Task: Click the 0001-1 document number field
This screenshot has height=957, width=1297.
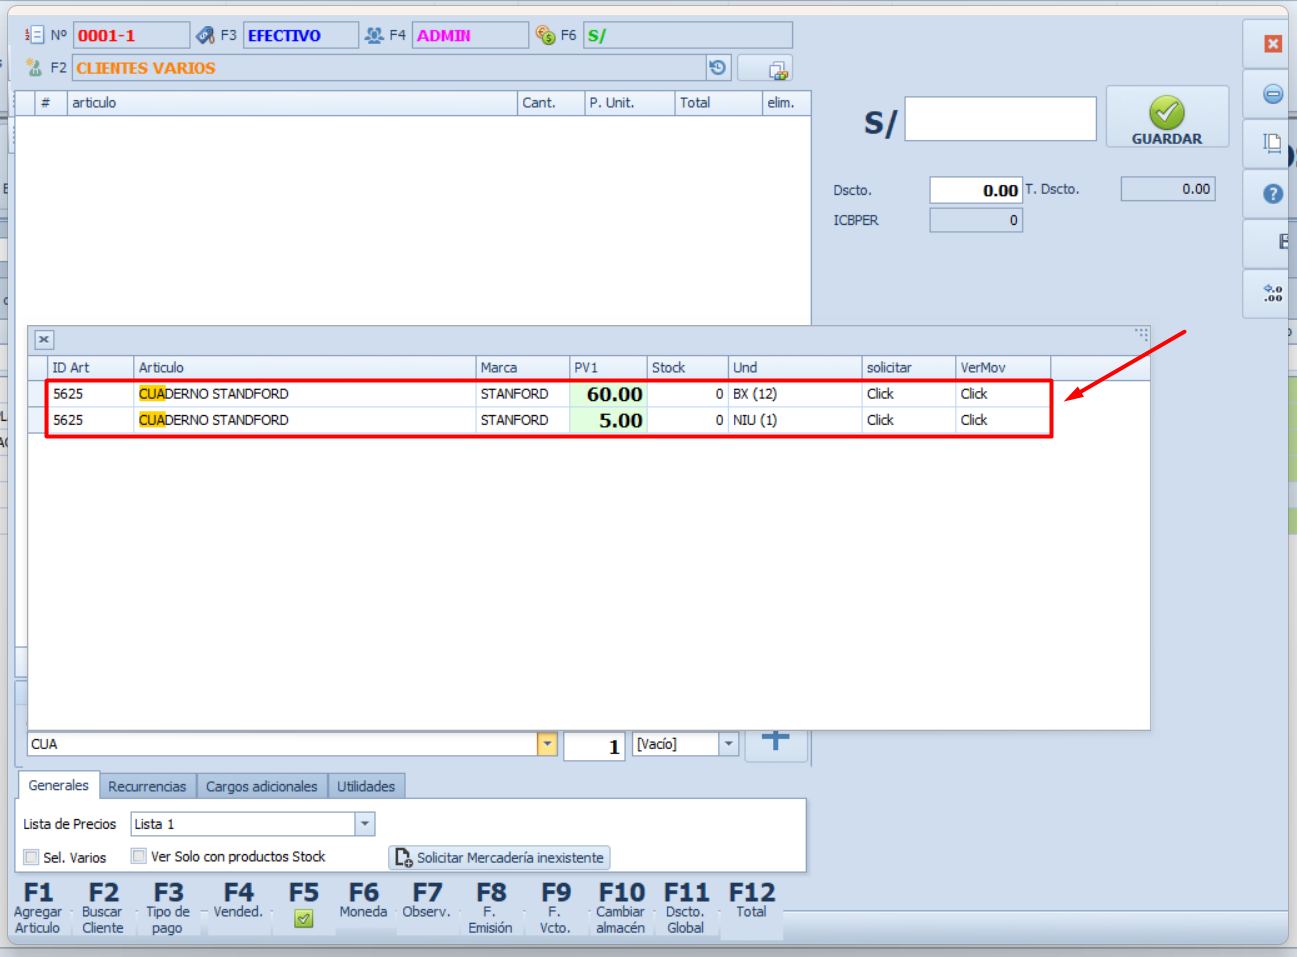Action: coord(131,35)
